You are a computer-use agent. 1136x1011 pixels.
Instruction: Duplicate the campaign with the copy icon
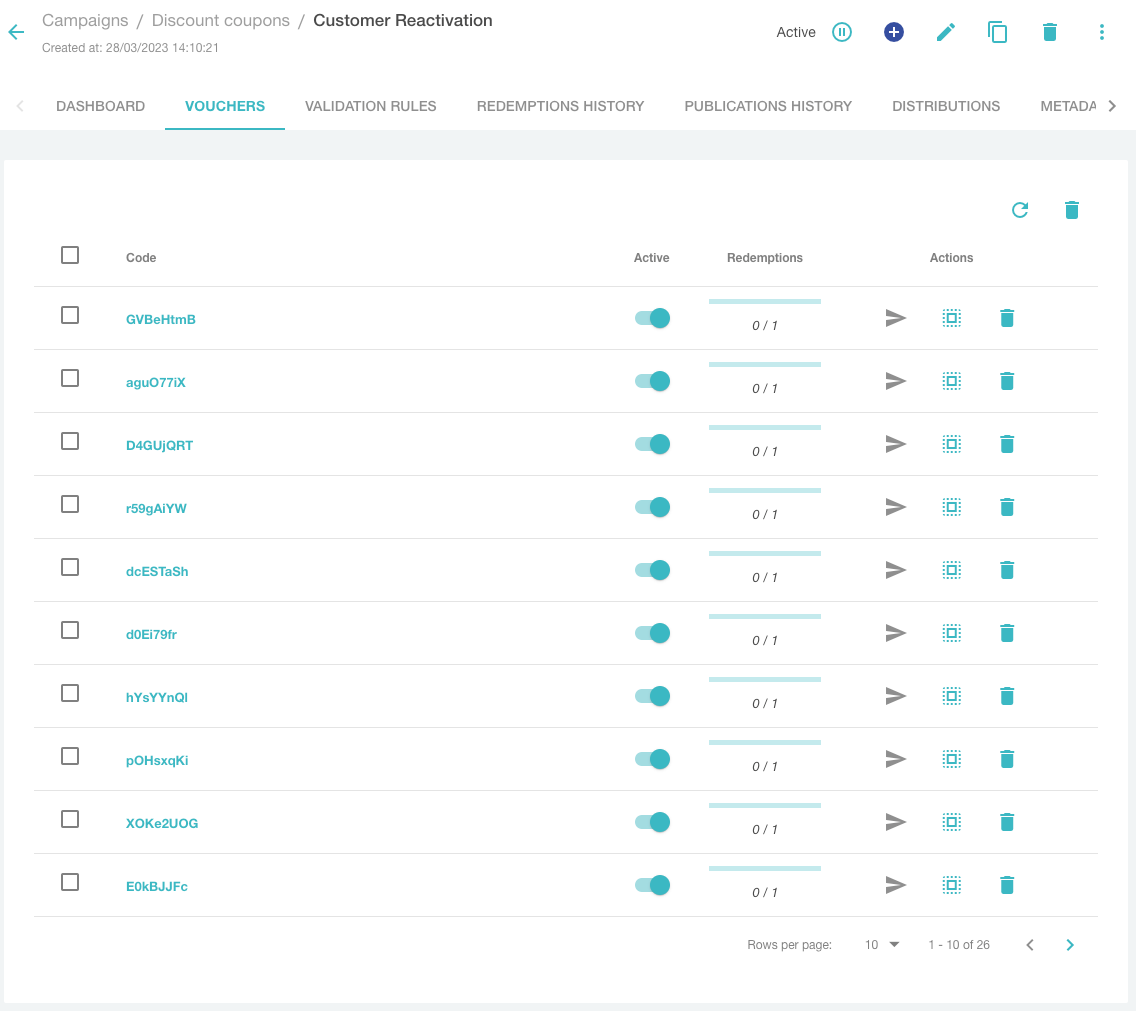997,32
